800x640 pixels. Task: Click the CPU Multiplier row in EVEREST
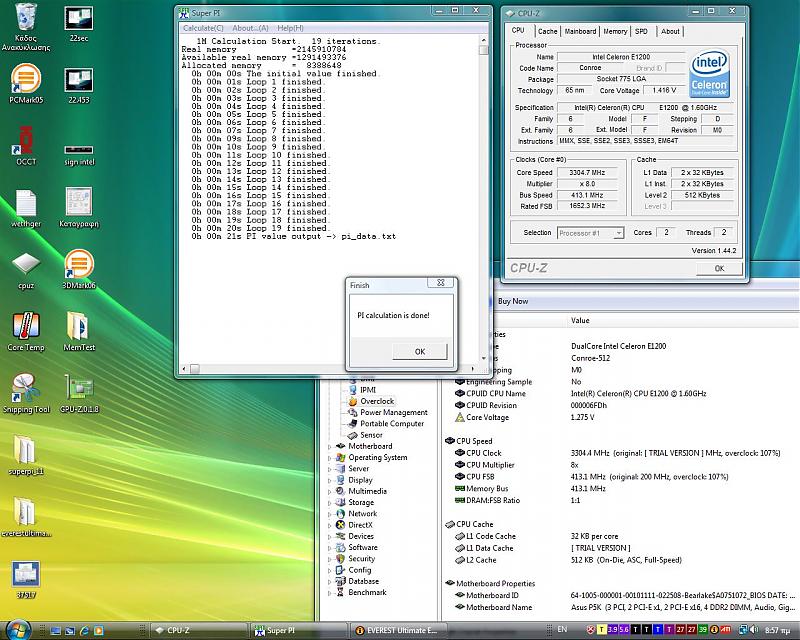click(622, 465)
